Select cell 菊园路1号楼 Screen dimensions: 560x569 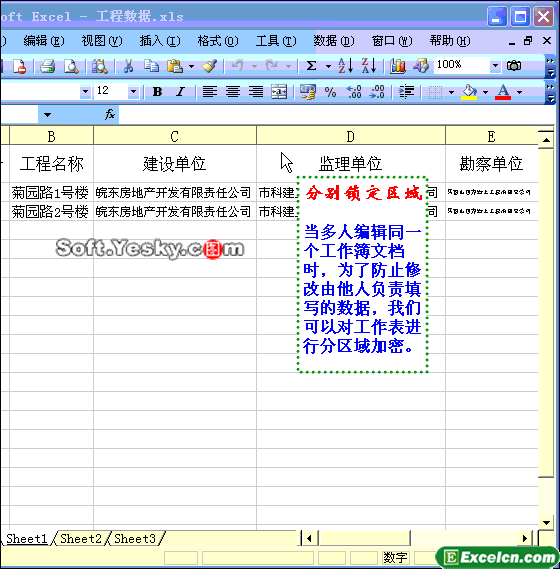52,192
